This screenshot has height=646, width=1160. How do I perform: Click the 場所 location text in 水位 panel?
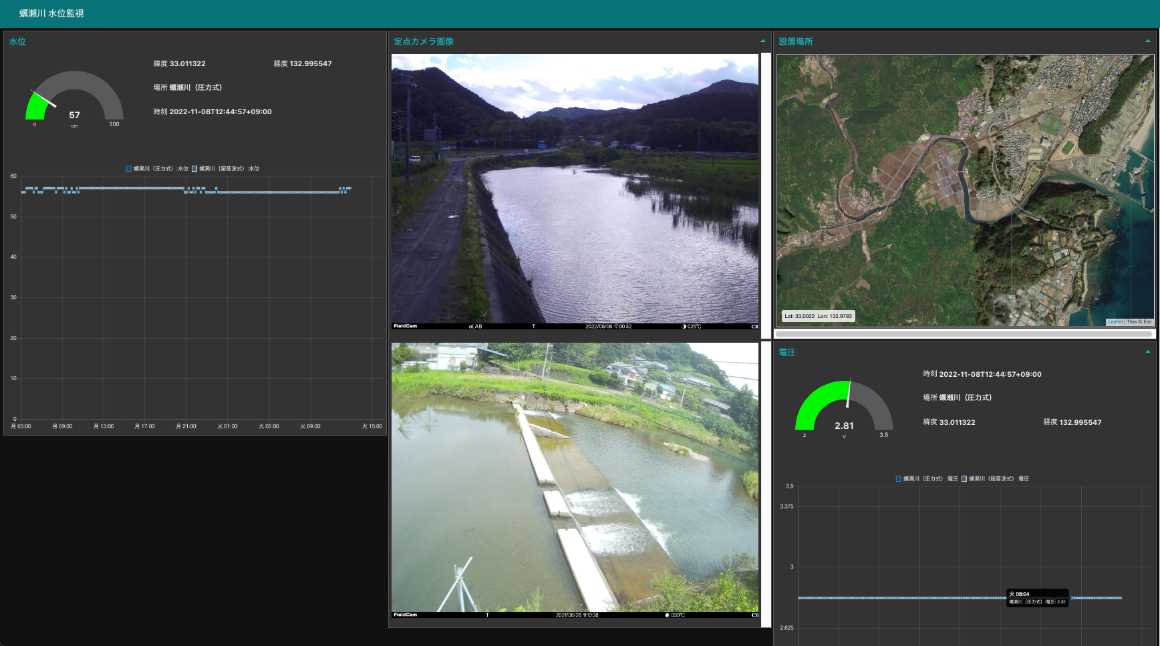point(188,87)
